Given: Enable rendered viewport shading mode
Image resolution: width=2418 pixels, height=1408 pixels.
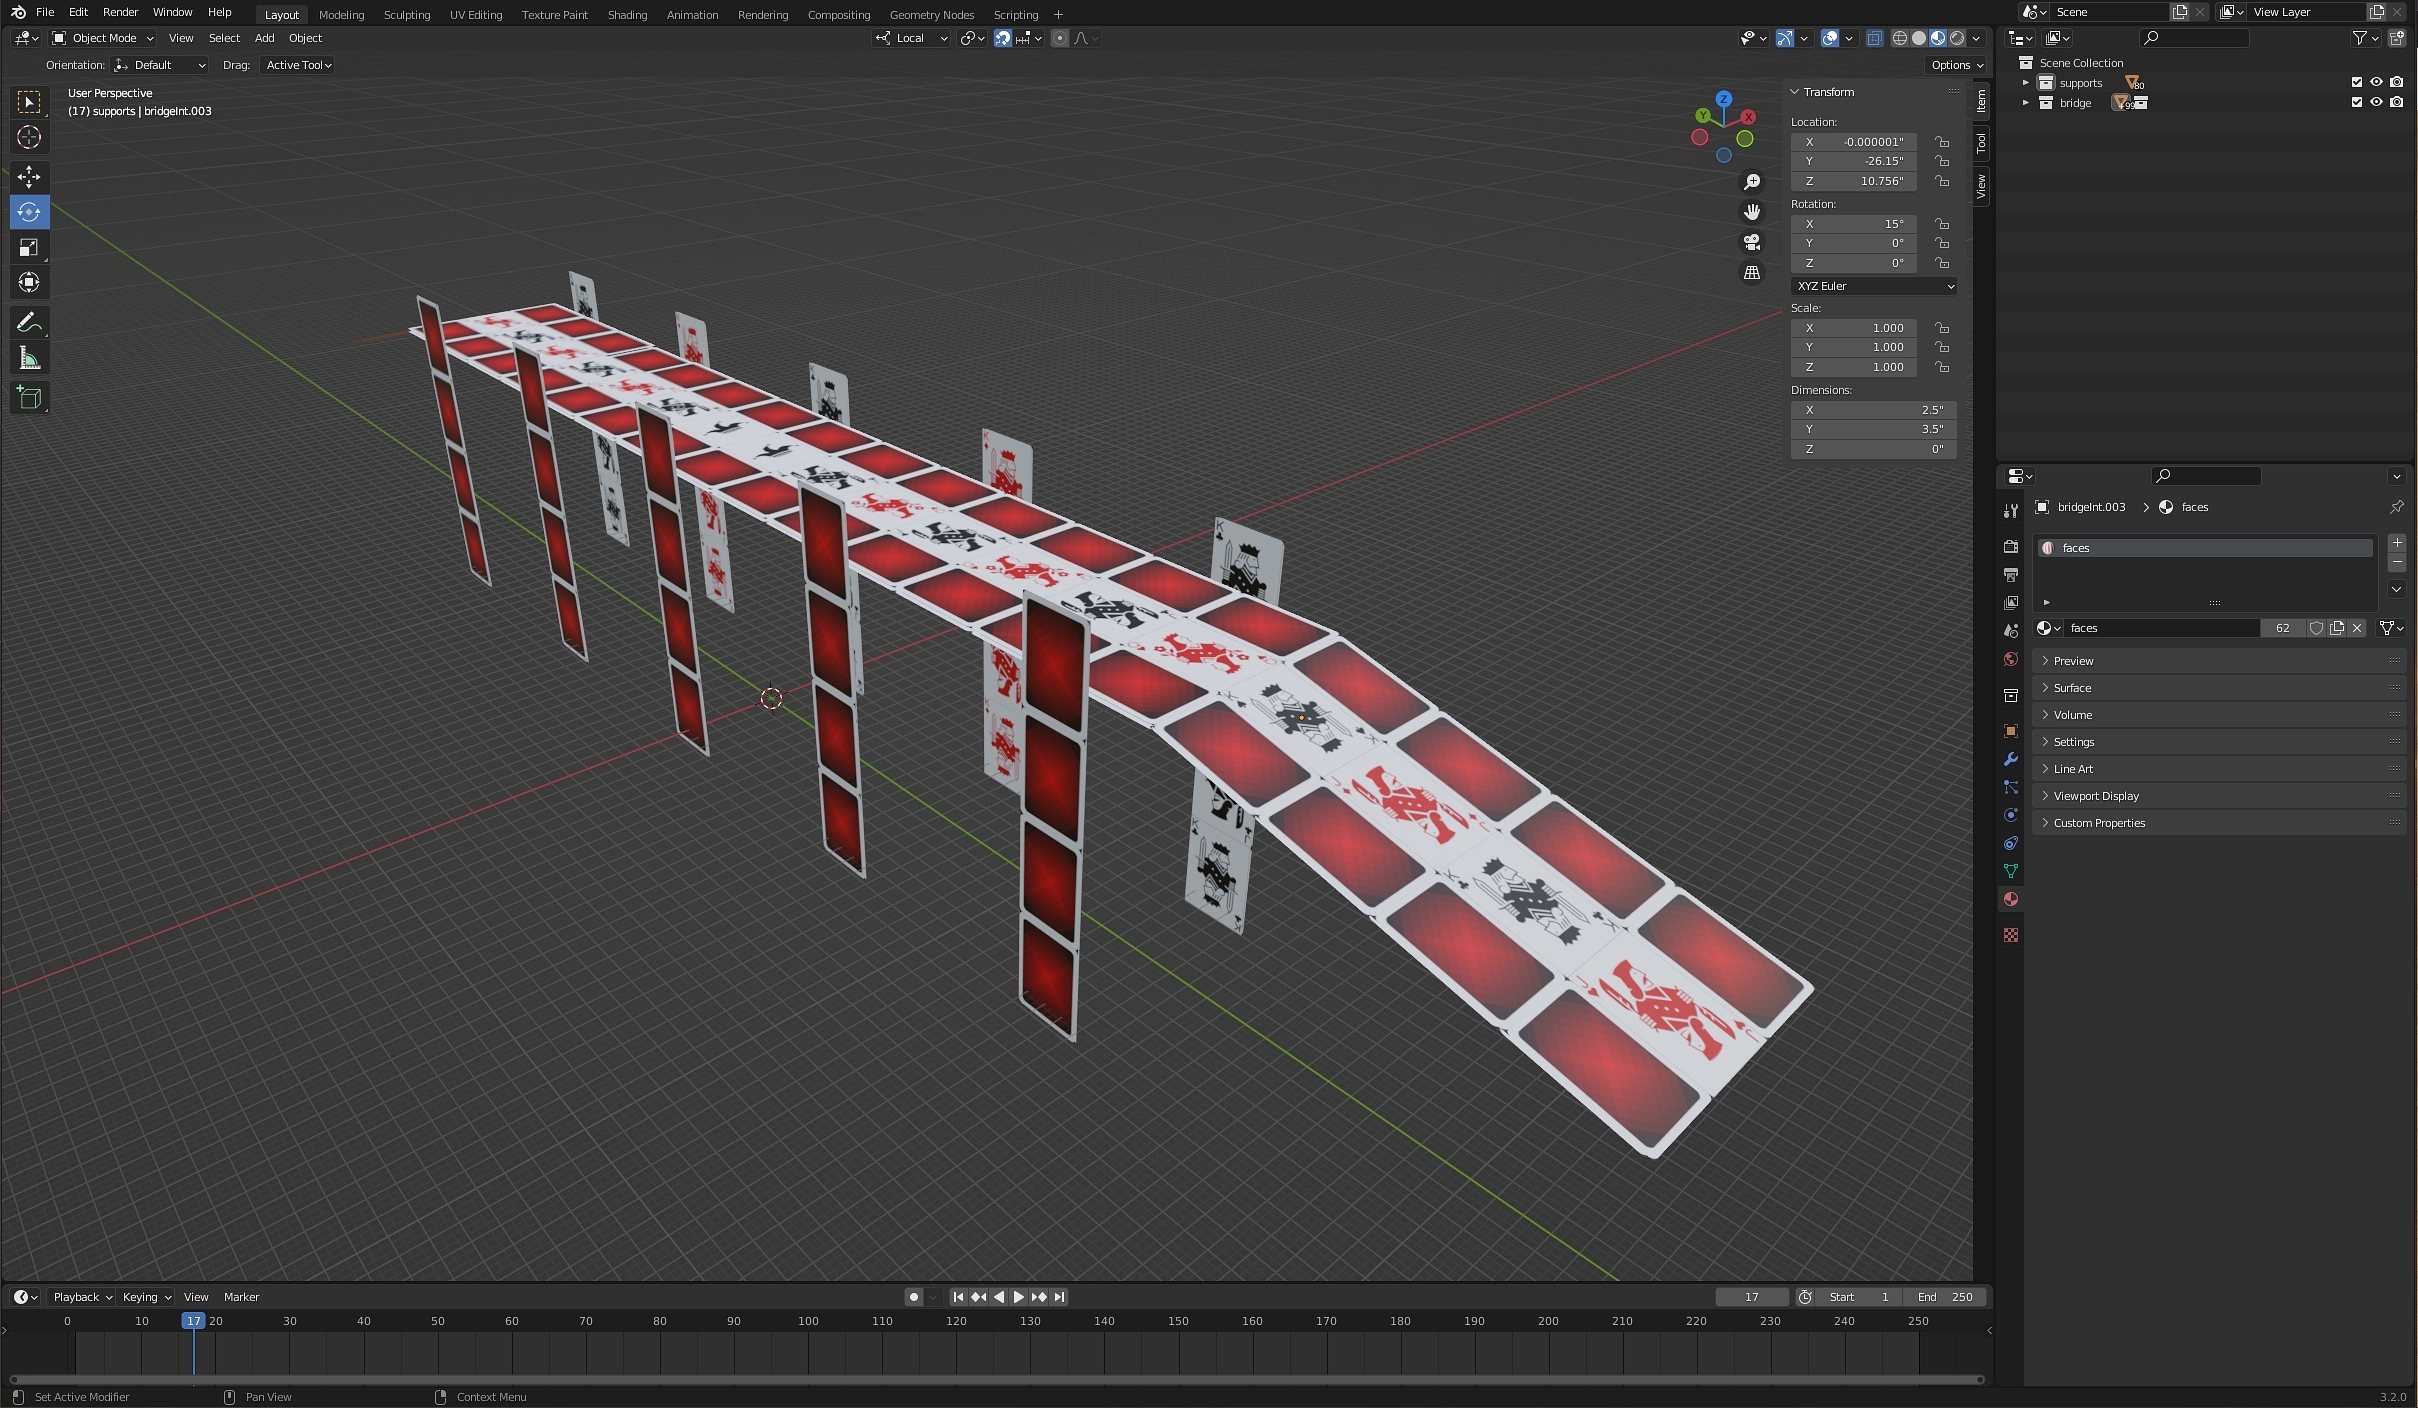Looking at the screenshot, I should pos(1956,38).
